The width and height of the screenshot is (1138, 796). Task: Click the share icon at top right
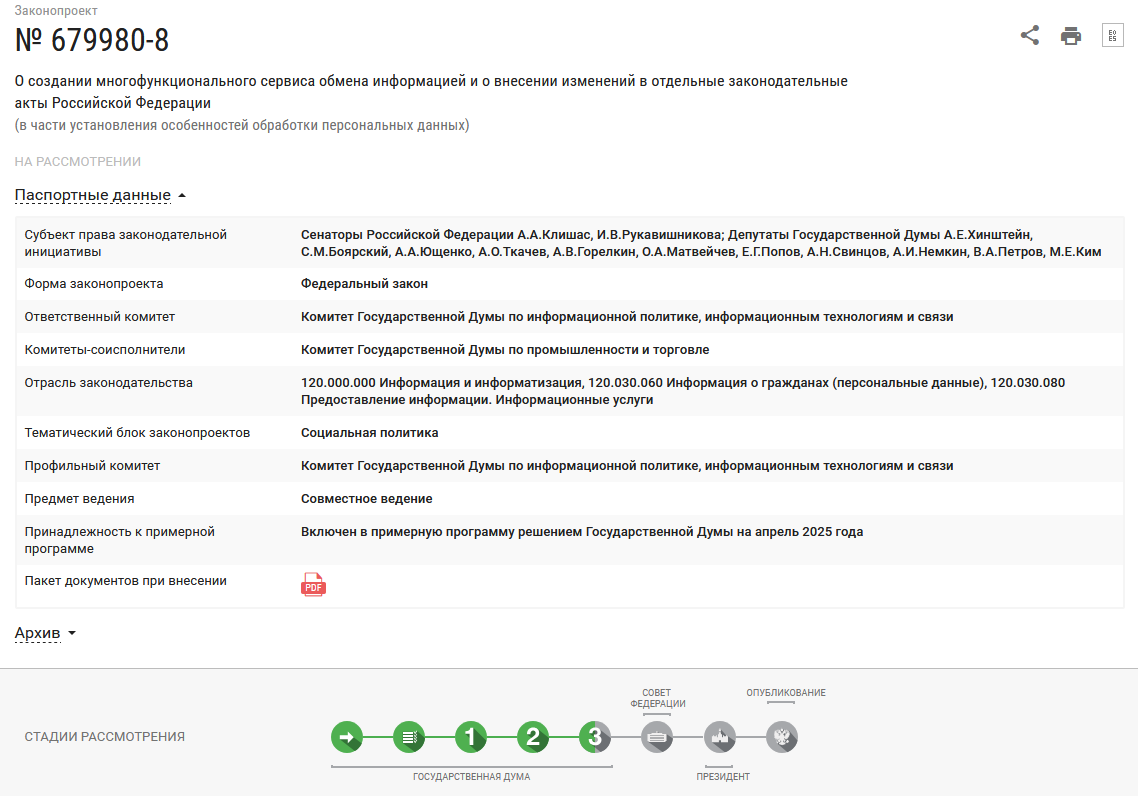(1029, 35)
